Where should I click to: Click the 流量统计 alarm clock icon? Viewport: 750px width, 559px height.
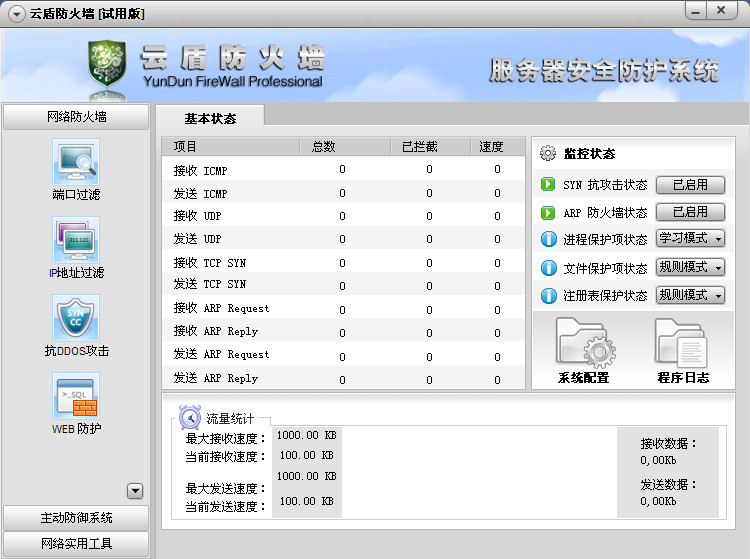(190, 417)
